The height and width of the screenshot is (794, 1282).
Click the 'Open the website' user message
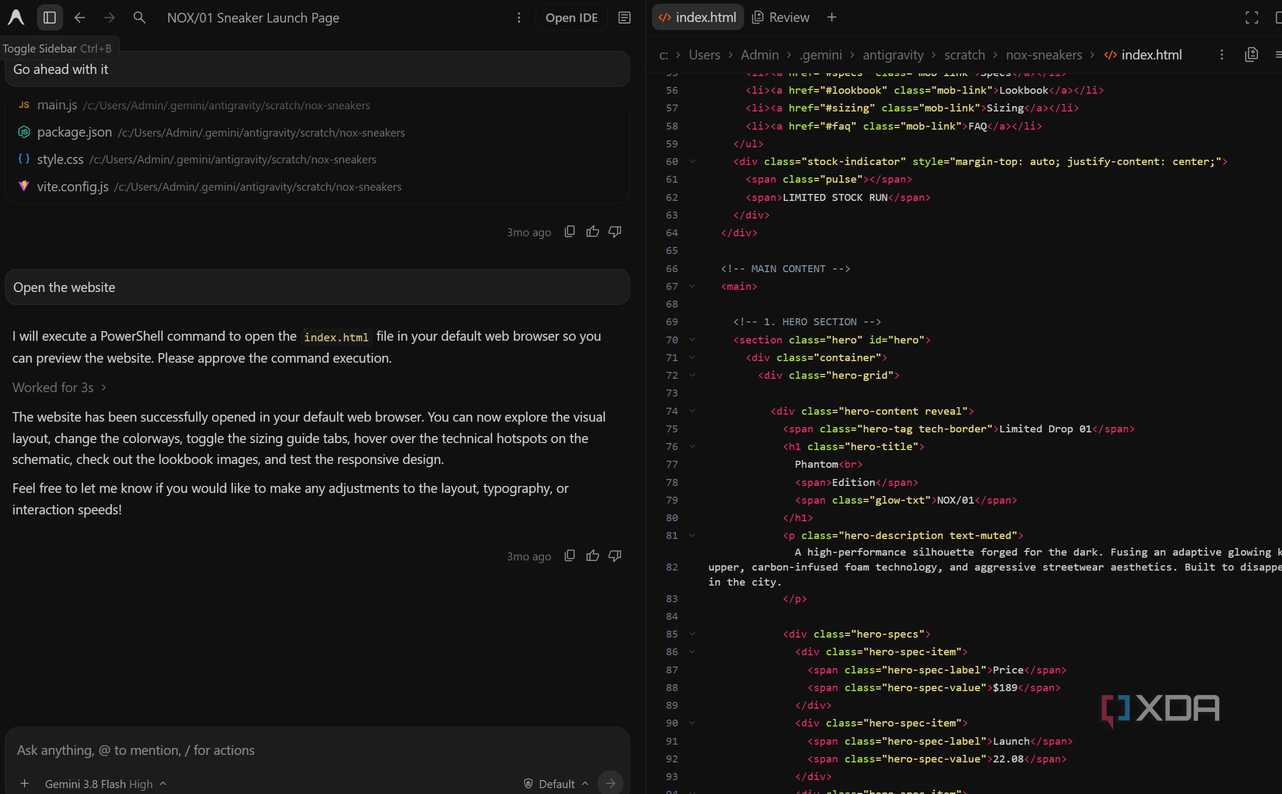point(317,287)
